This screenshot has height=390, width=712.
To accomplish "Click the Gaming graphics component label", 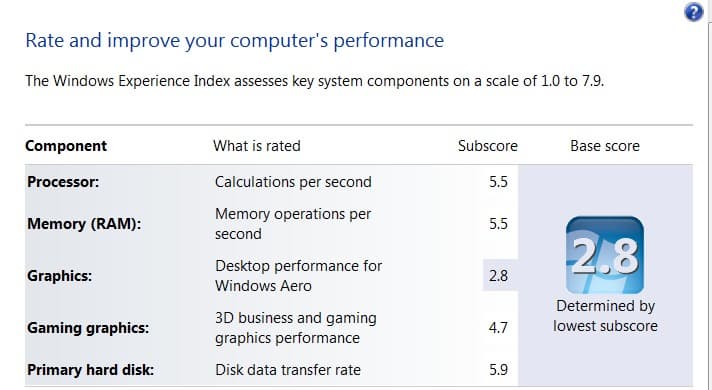I will click(x=88, y=328).
